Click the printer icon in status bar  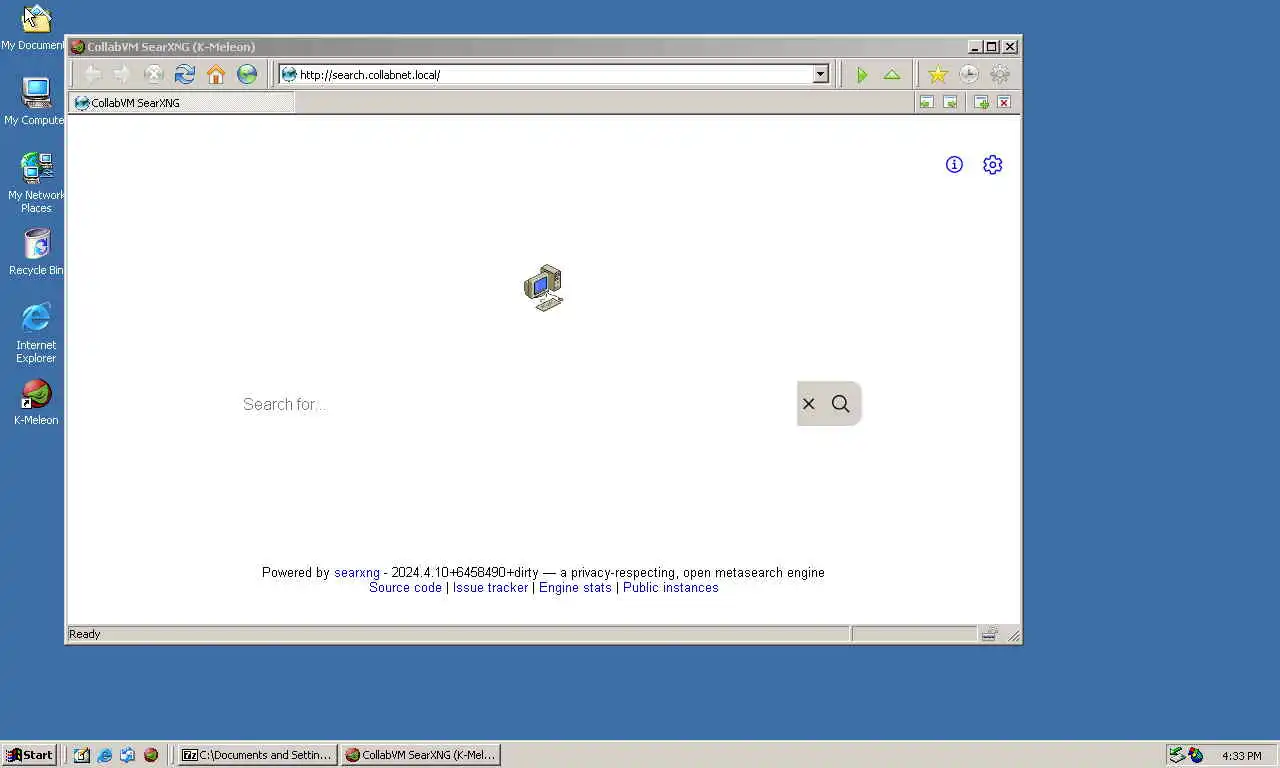(989, 633)
